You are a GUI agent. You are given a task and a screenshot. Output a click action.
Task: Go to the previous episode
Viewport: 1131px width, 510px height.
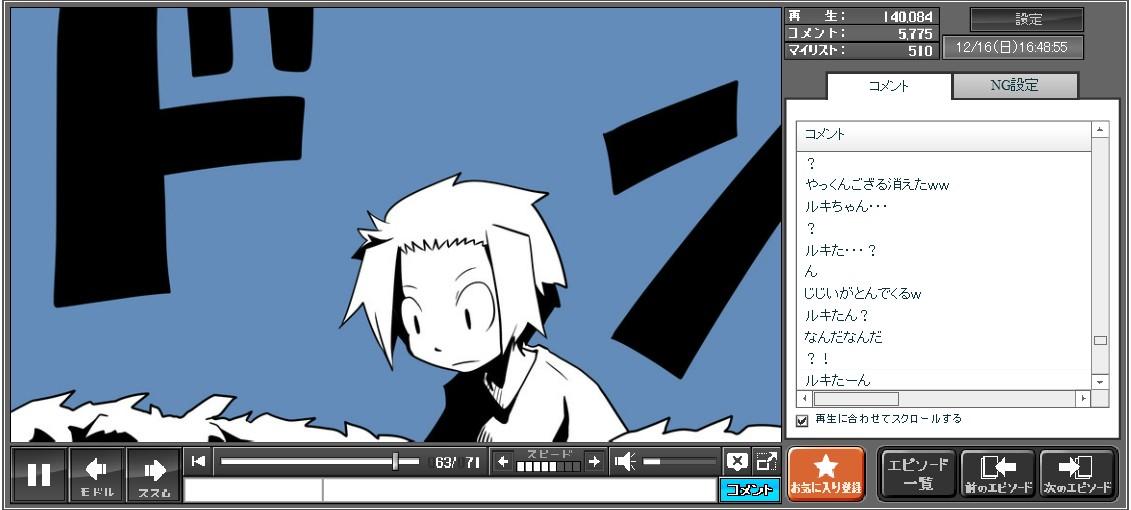(x=997, y=474)
